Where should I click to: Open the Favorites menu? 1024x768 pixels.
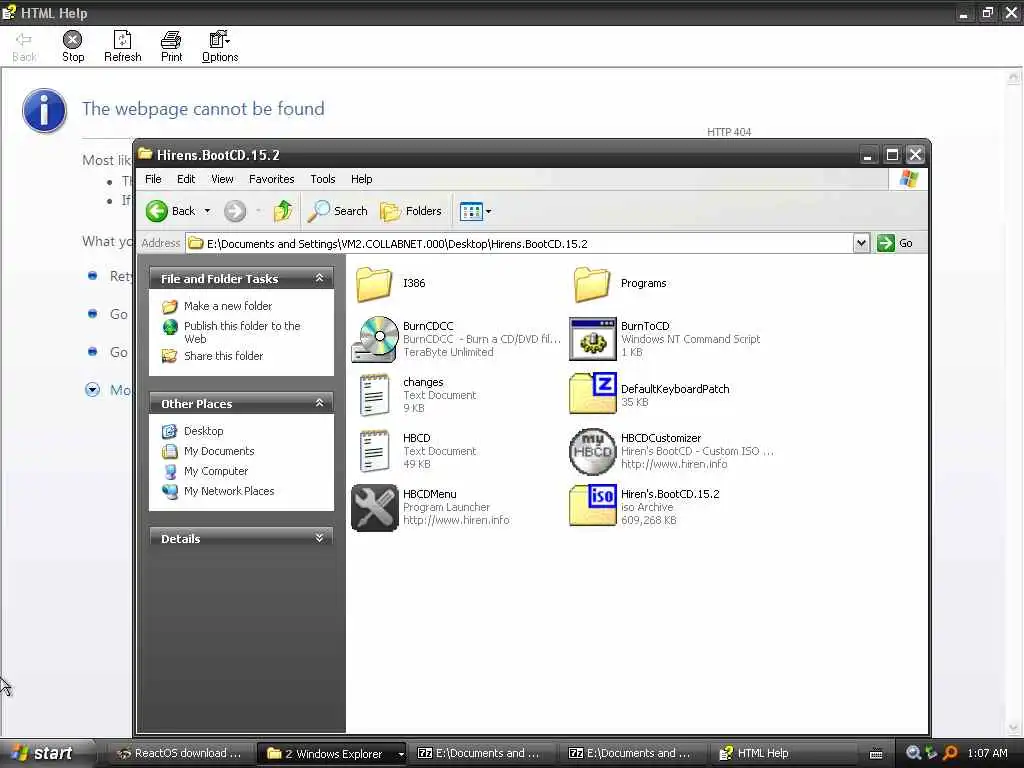click(272, 179)
